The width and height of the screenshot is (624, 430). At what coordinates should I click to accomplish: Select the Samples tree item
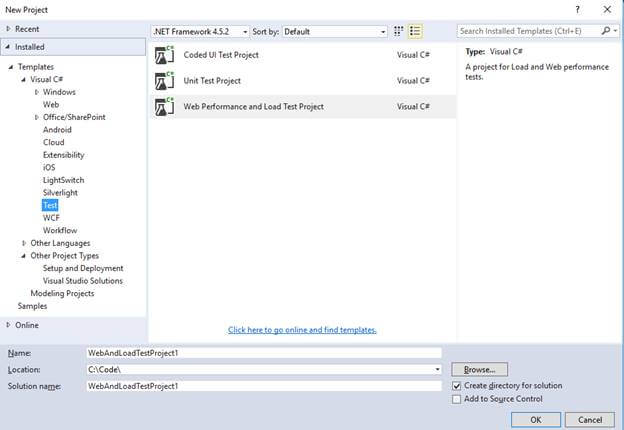click(32, 306)
